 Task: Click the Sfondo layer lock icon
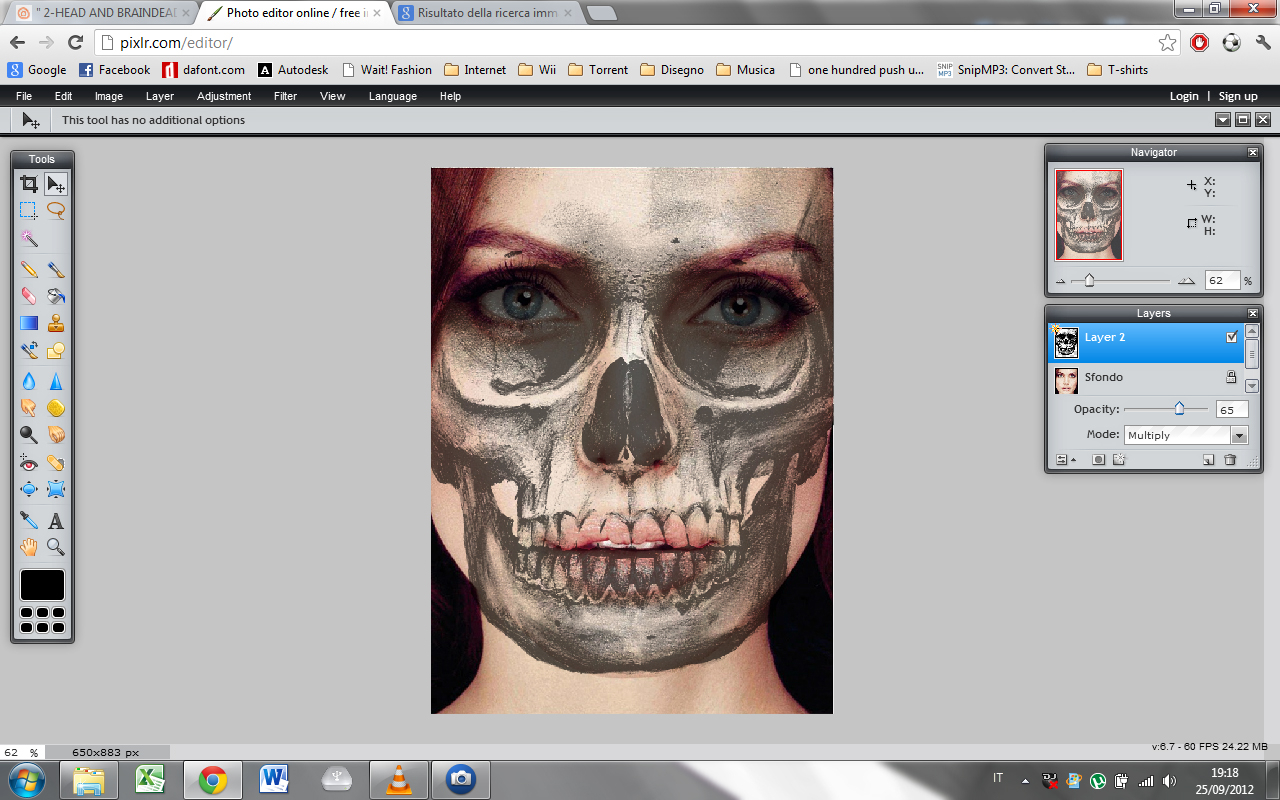(x=1232, y=377)
